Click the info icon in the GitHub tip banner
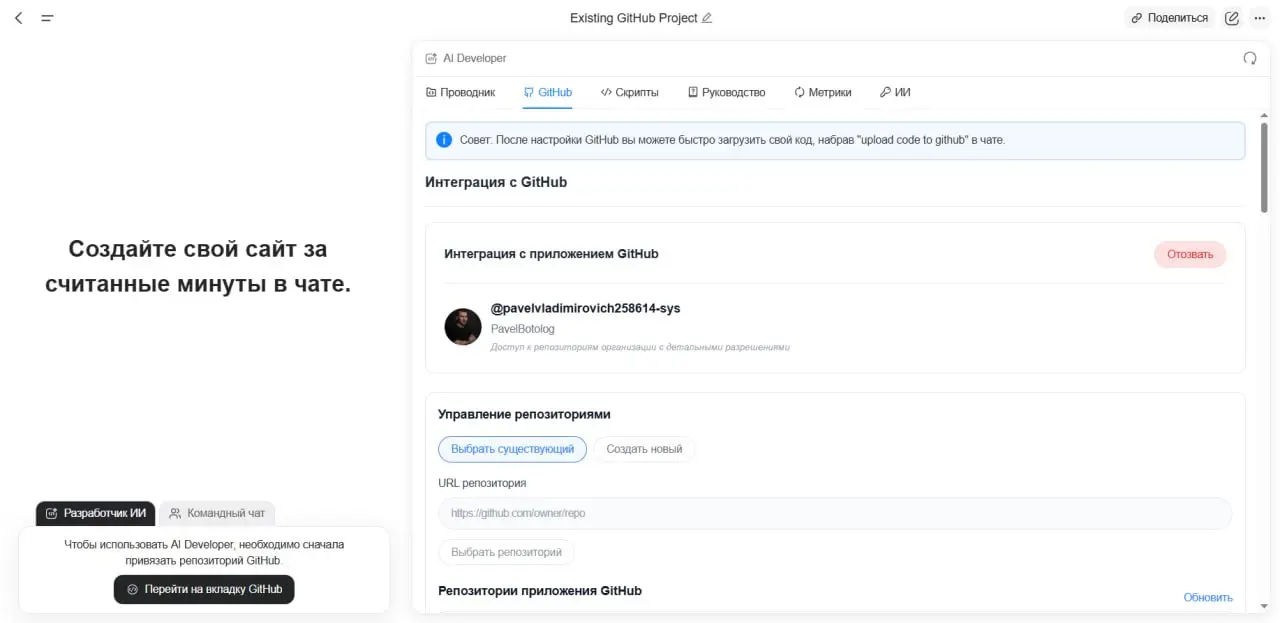The image size is (1280, 623). (444, 140)
